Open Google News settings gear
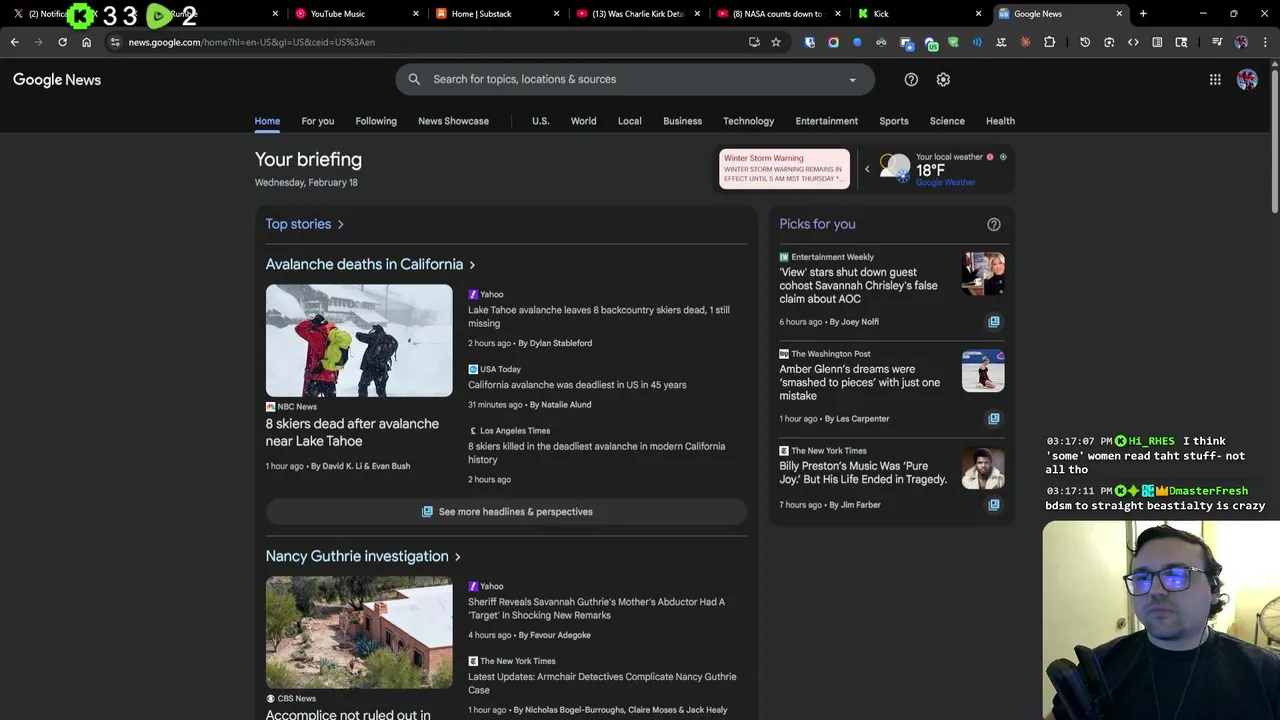 click(943, 79)
